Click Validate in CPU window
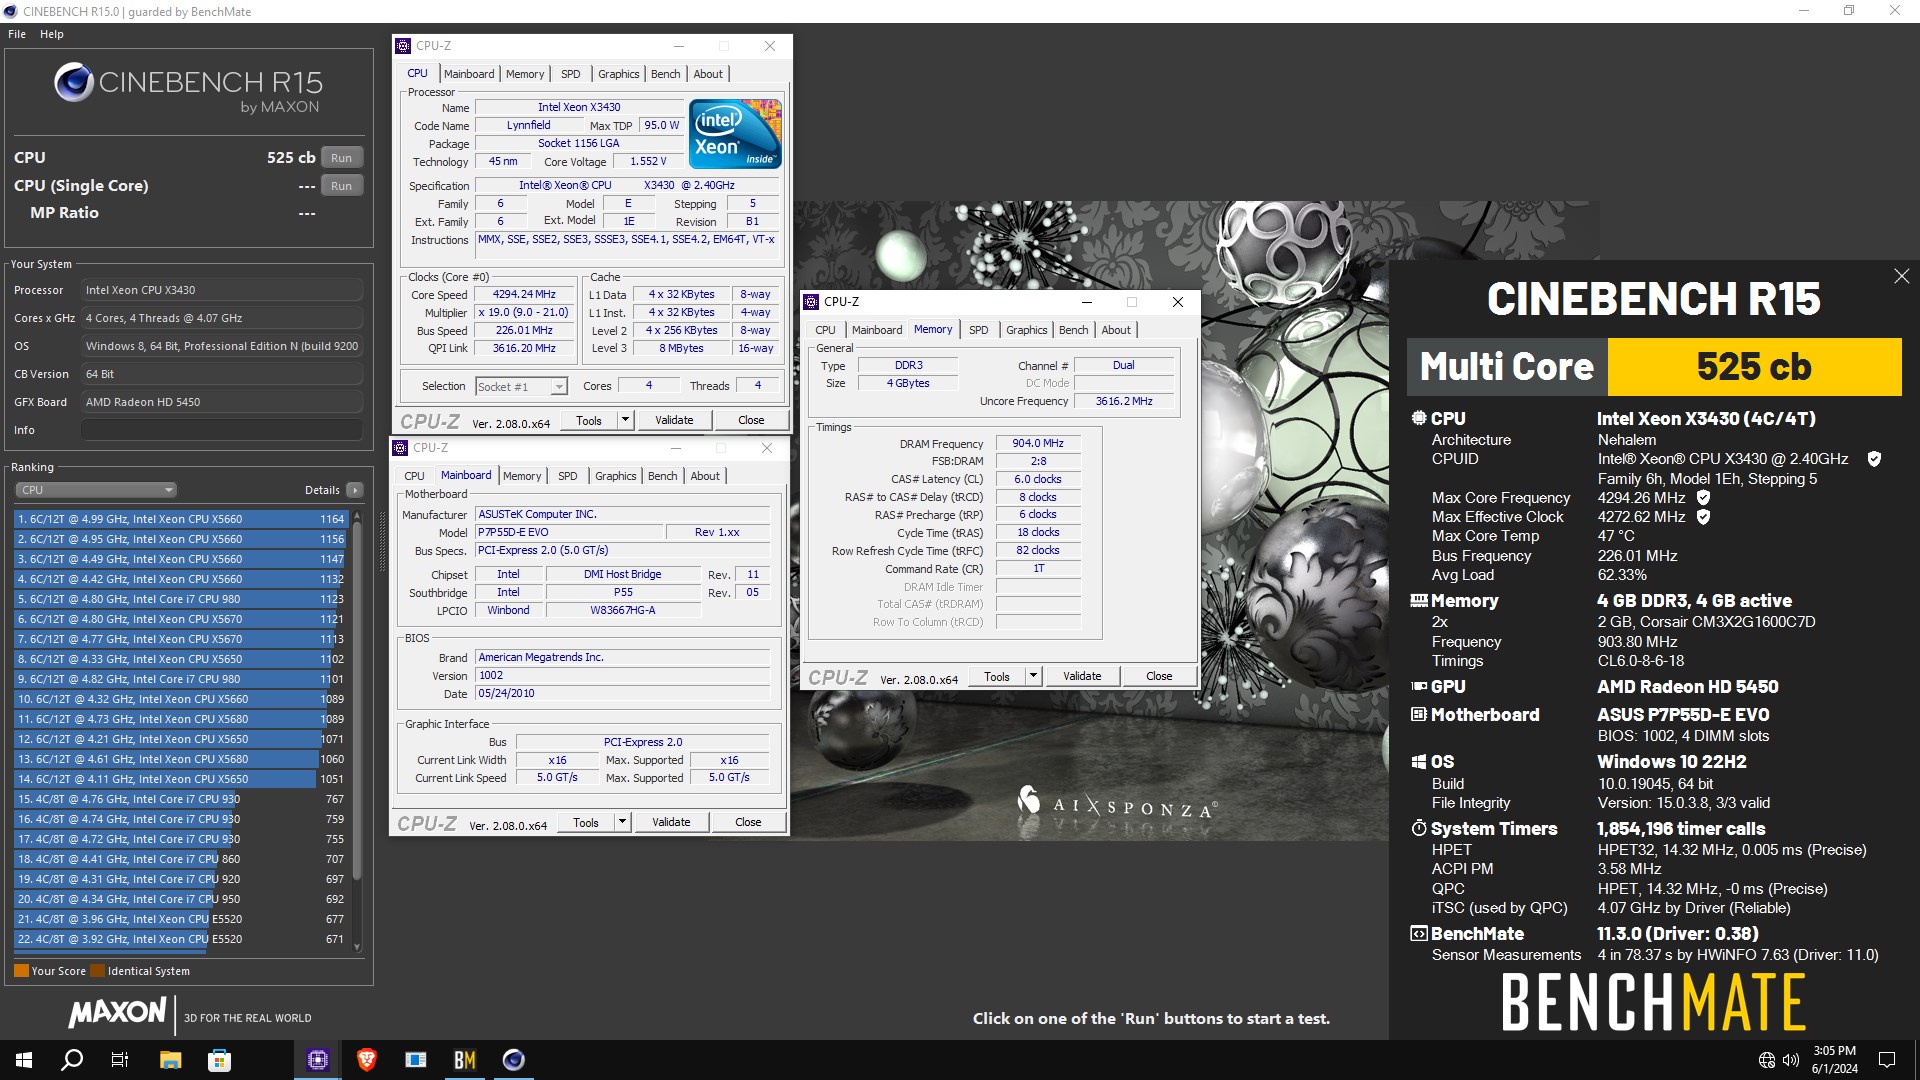1920x1080 pixels. [674, 420]
